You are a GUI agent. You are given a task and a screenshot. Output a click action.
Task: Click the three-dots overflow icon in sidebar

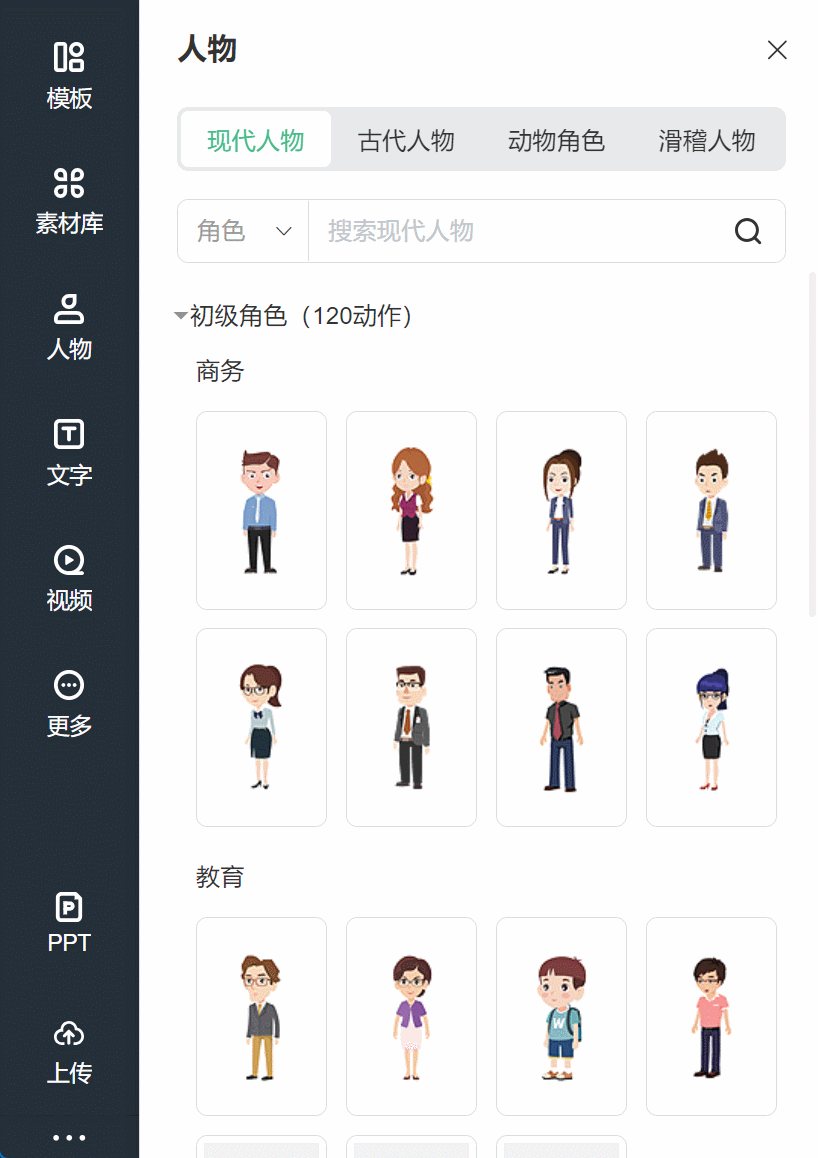(69, 1138)
